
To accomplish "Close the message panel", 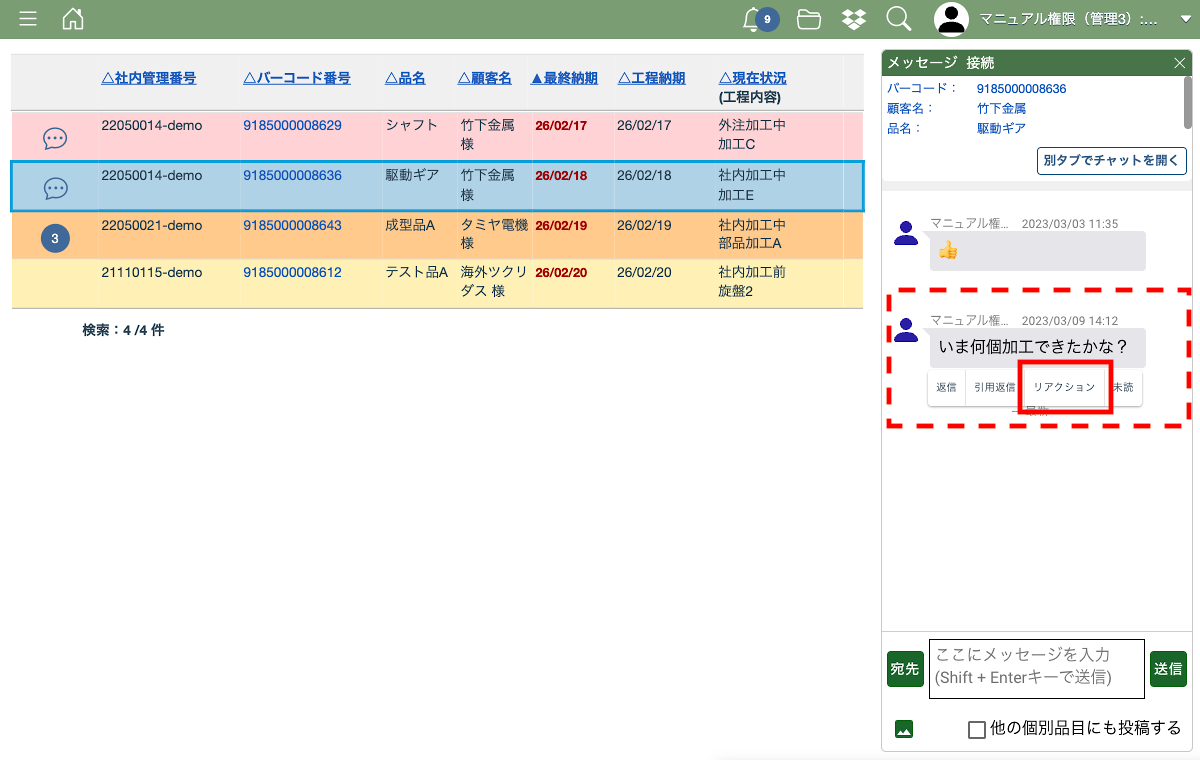I will pos(1179,63).
